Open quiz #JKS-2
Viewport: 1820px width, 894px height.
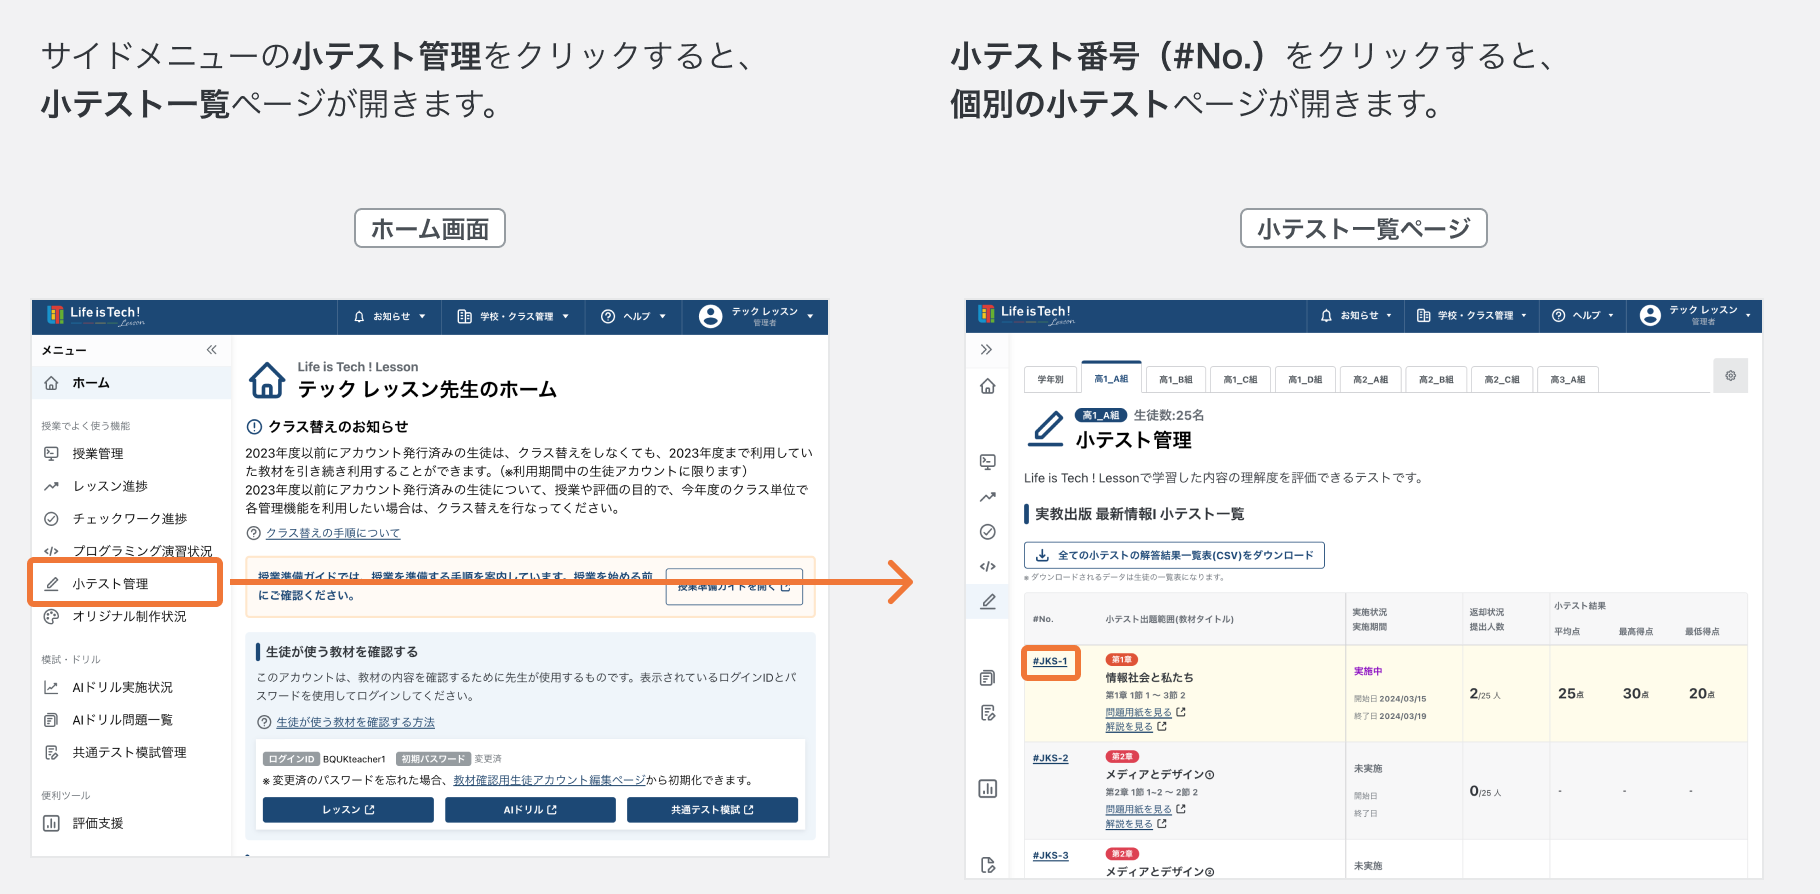pos(1050,758)
